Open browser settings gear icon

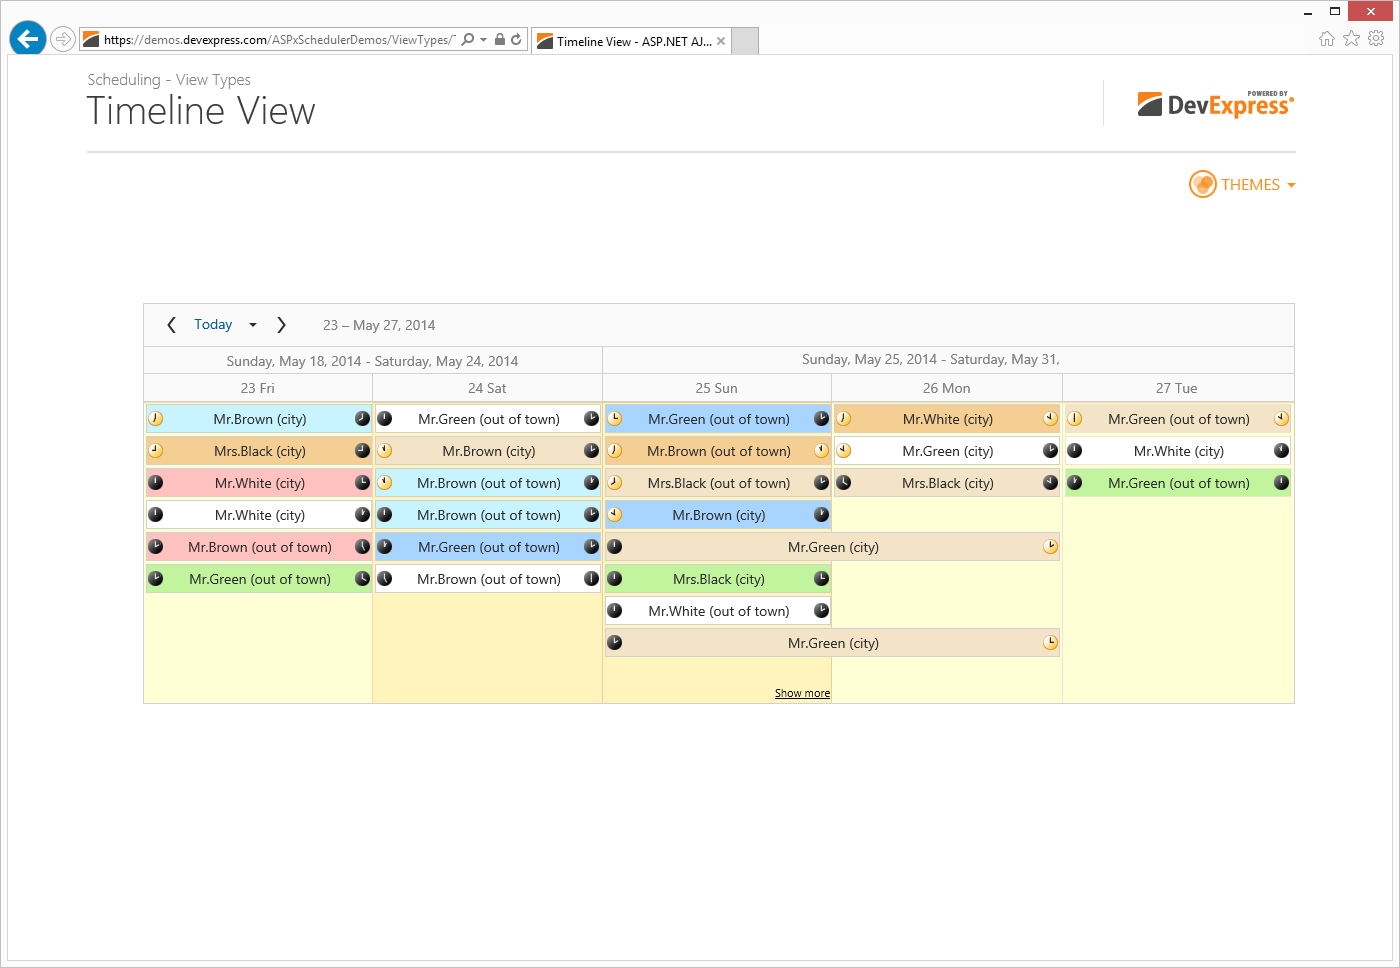(1376, 39)
